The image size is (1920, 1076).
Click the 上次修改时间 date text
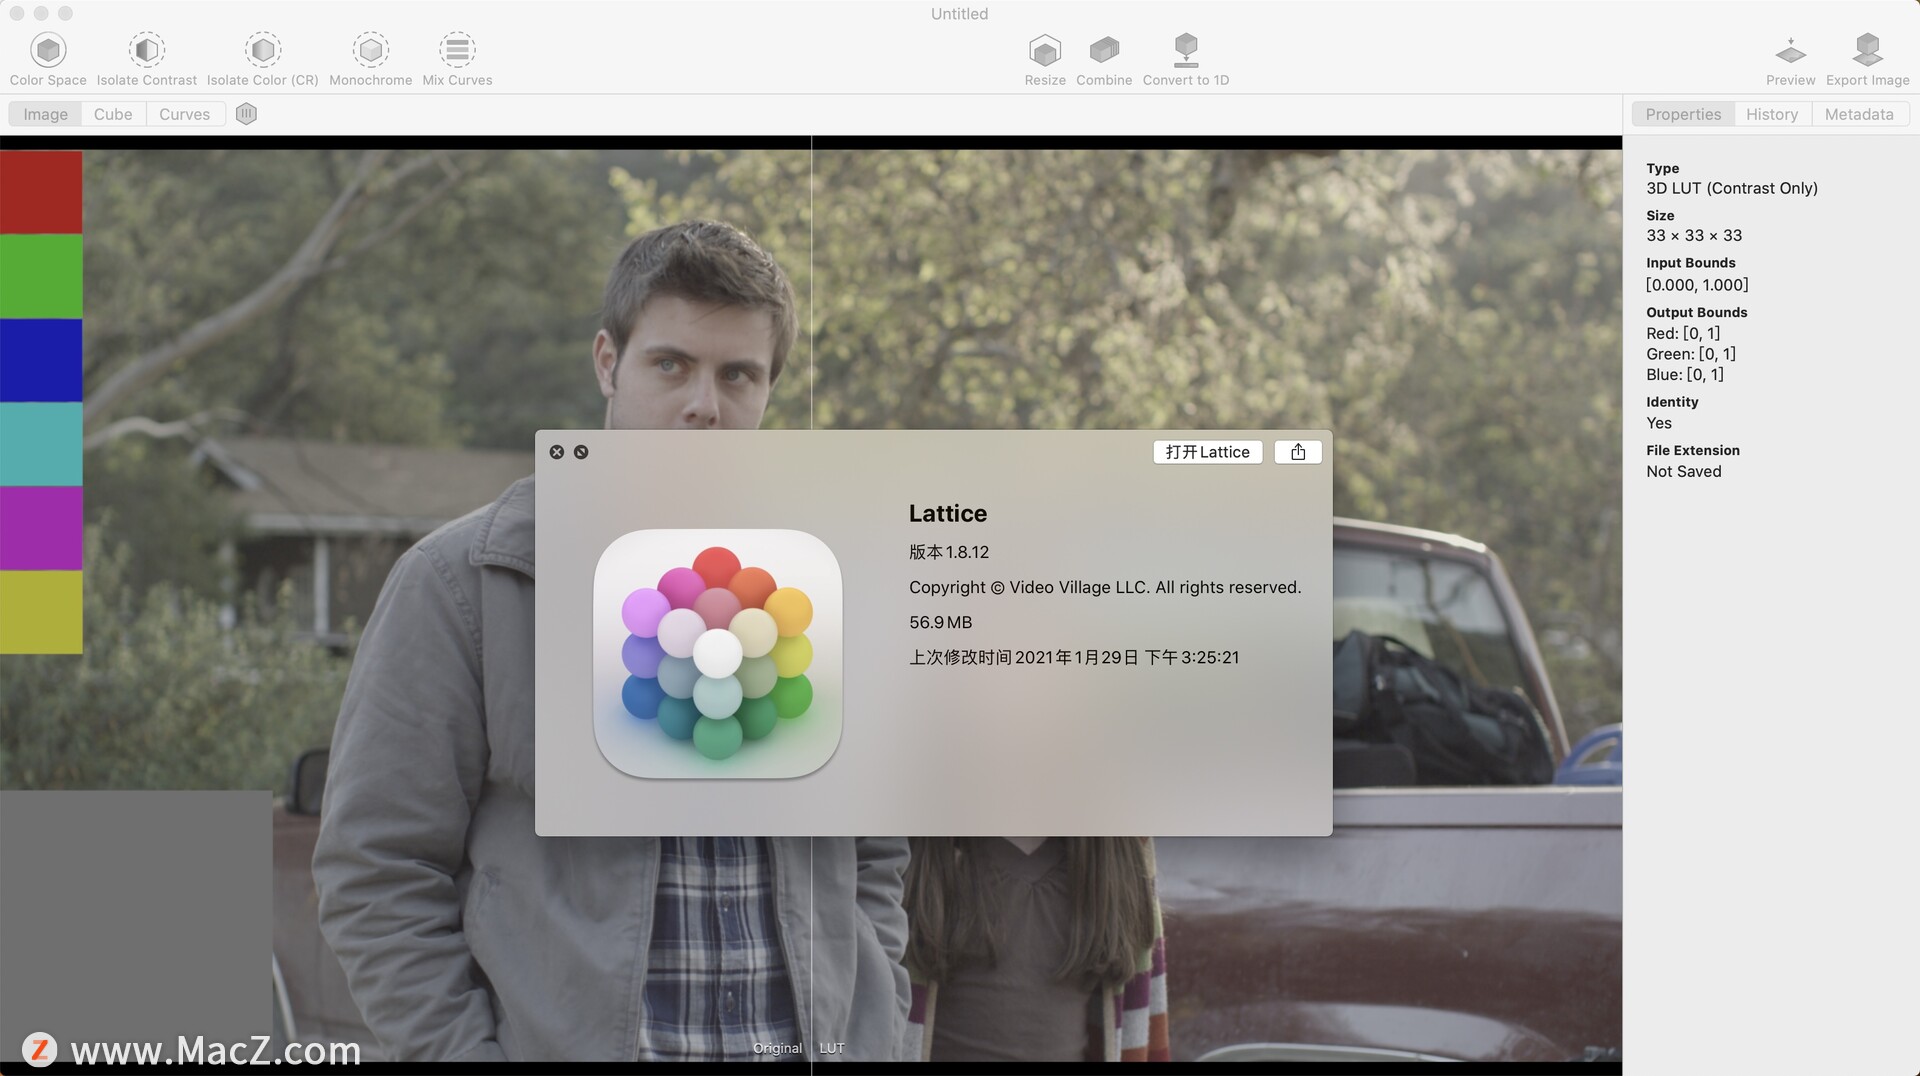pos(1074,657)
